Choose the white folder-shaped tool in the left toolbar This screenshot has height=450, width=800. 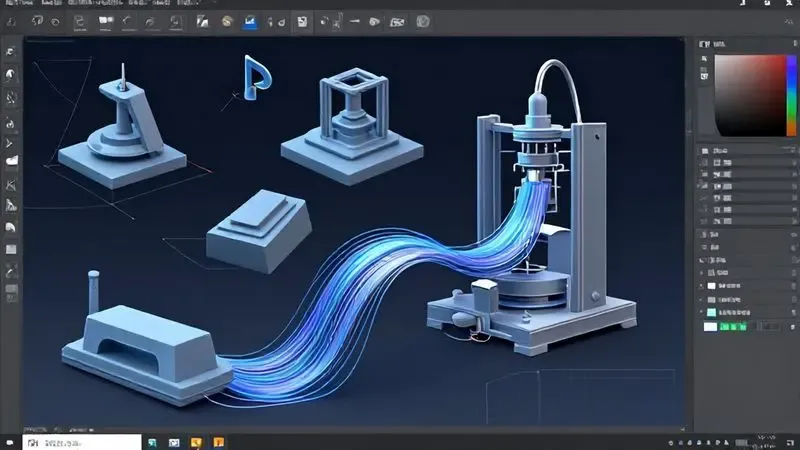pos(11,162)
